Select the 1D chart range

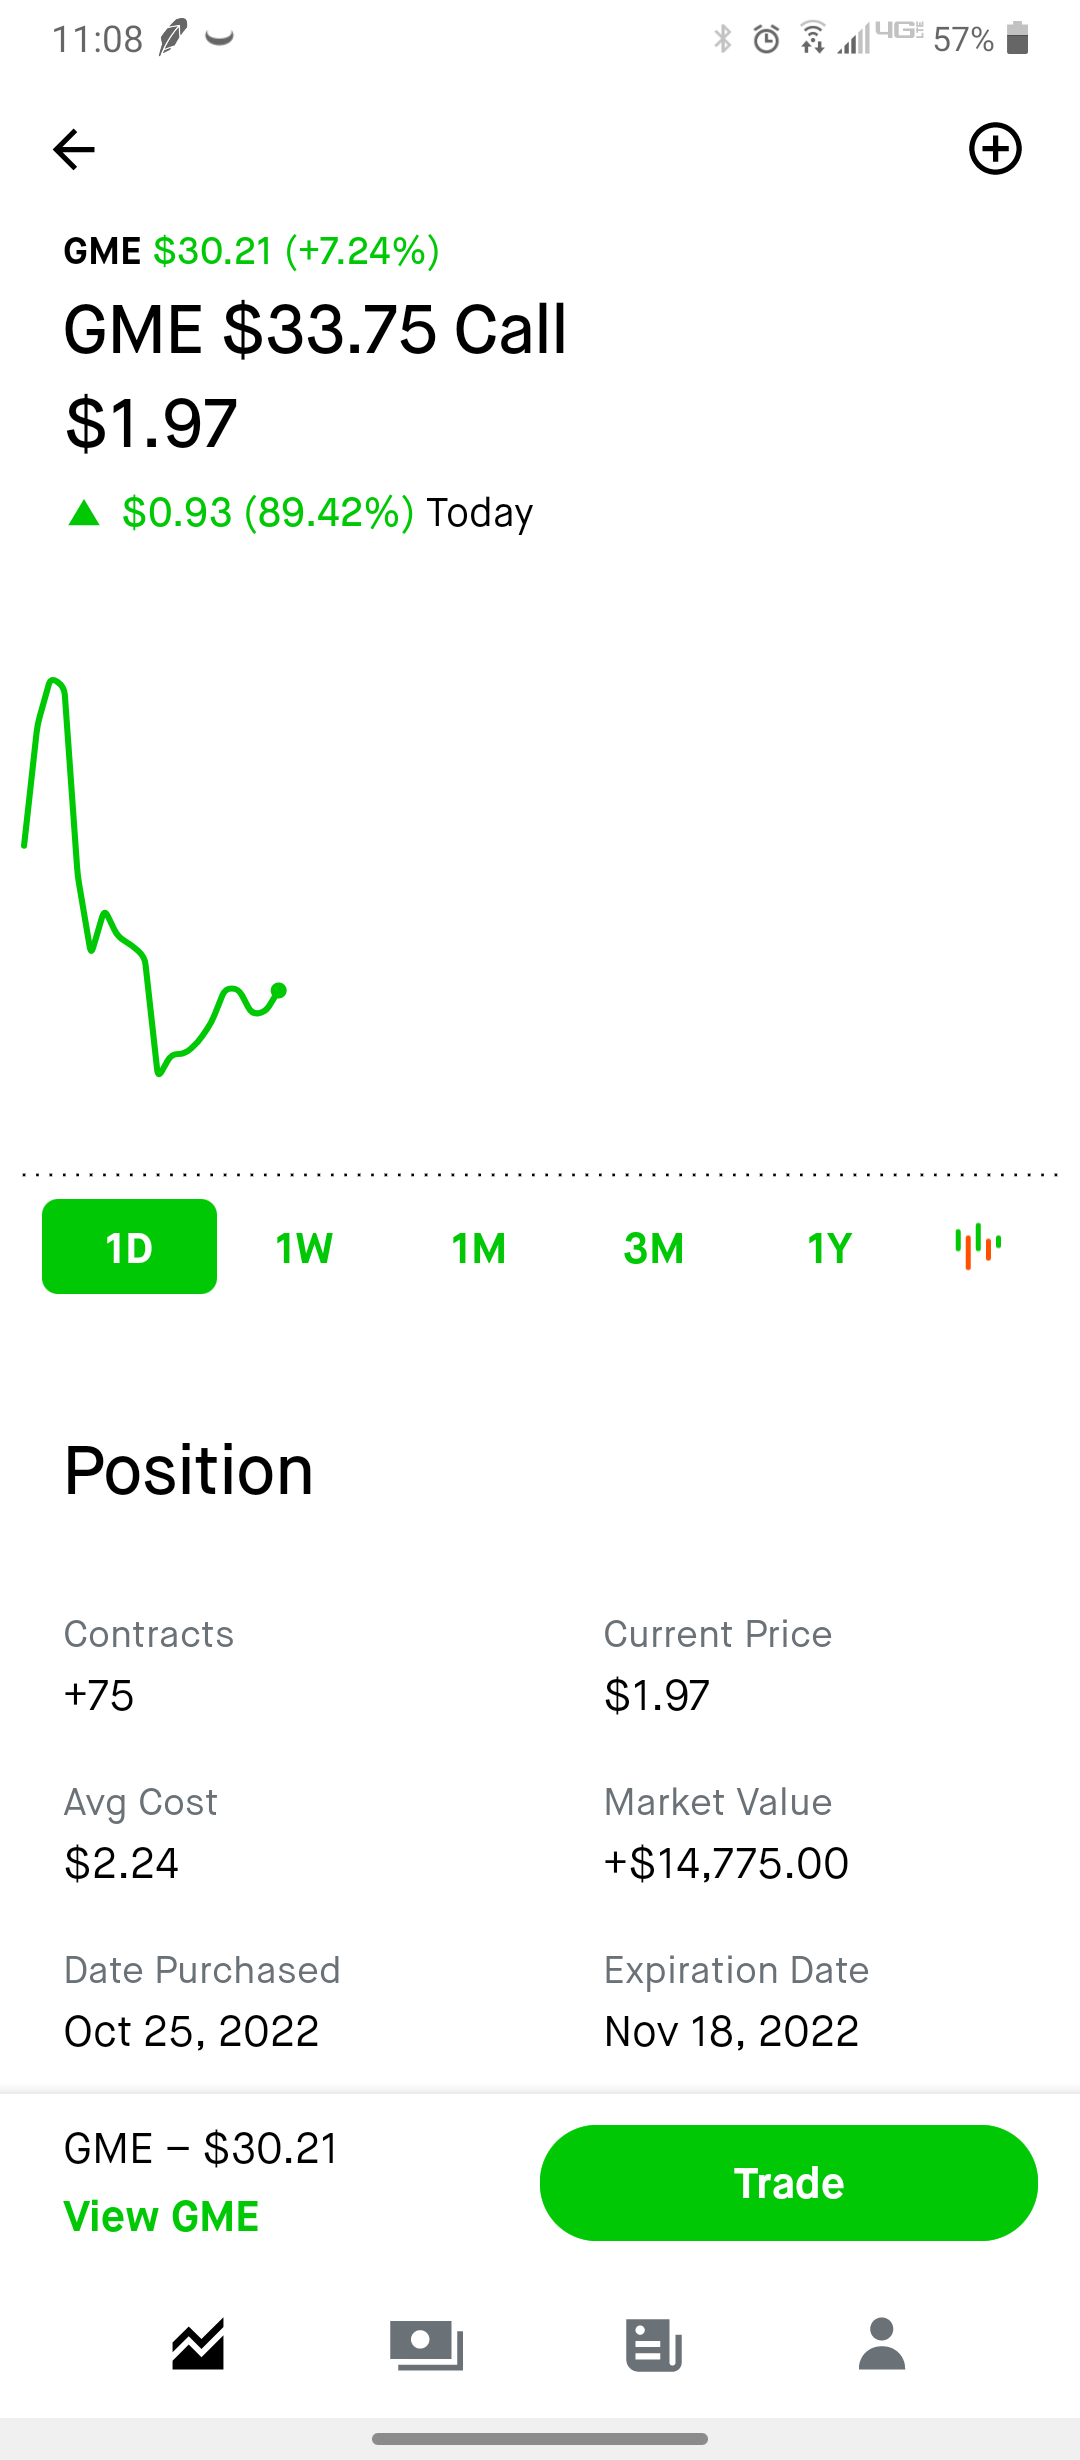click(129, 1247)
